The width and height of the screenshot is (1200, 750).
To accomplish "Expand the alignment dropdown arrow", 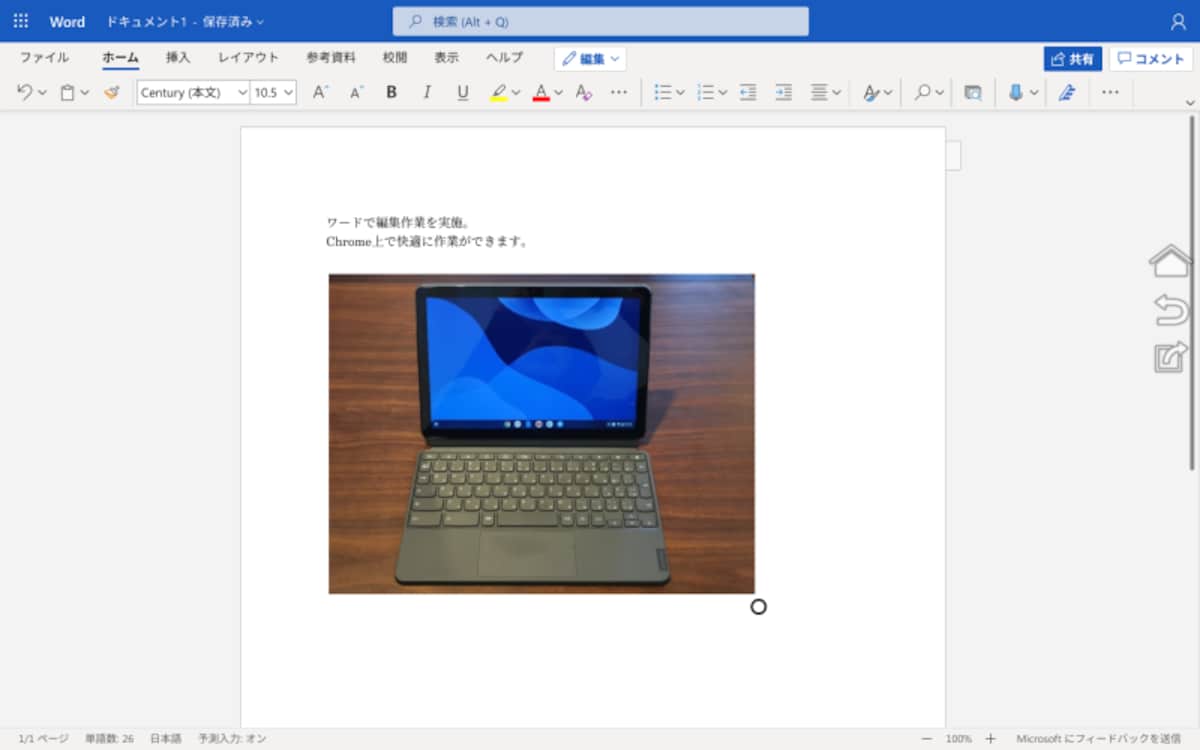I will point(837,93).
